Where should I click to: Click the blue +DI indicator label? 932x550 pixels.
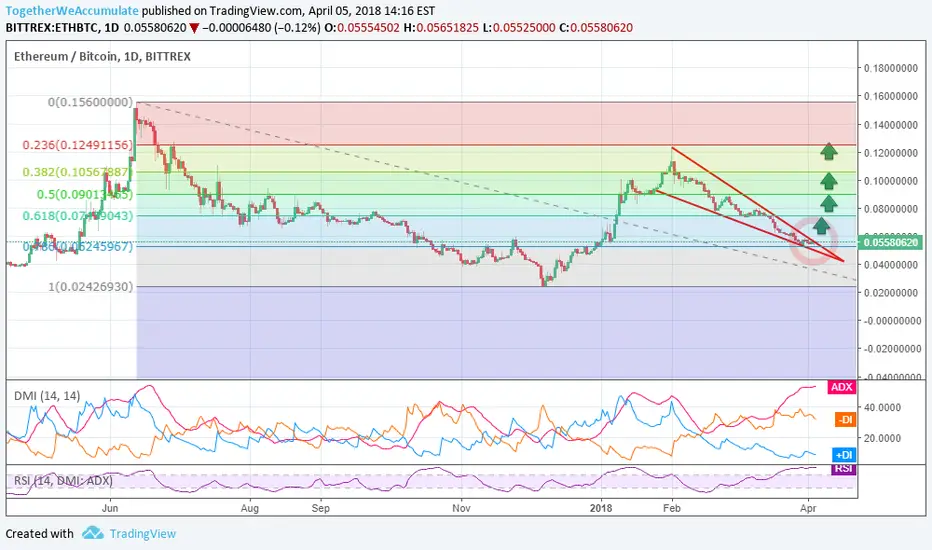pyautogui.click(x=843, y=455)
